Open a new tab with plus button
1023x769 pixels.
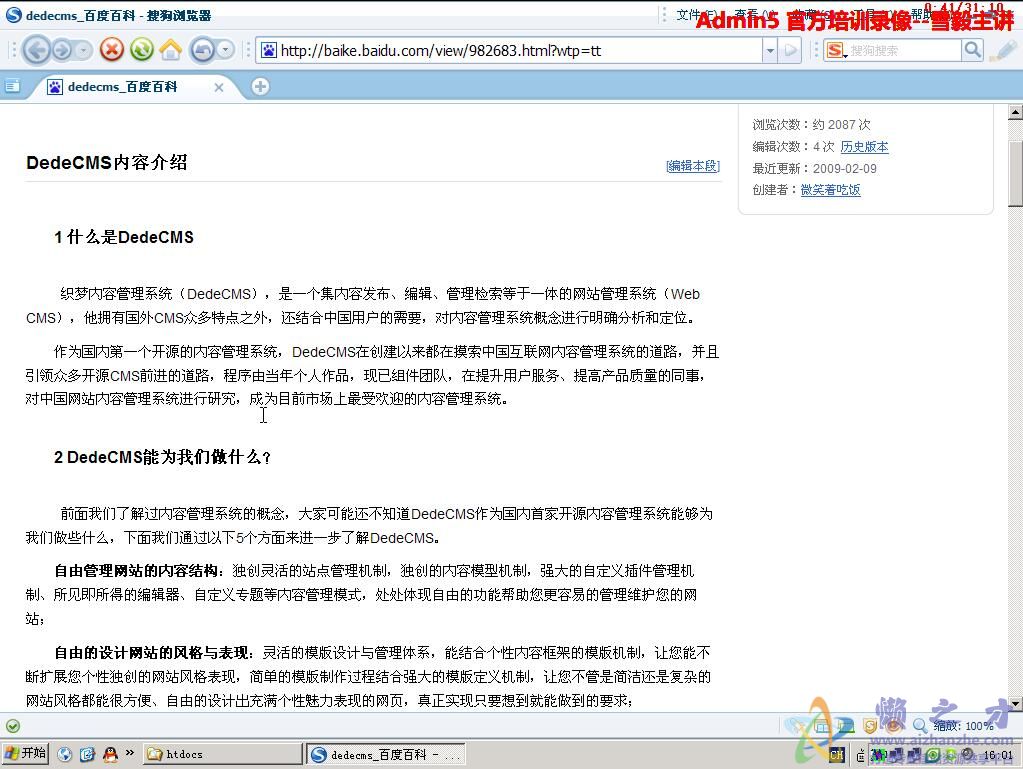click(260, 86)
